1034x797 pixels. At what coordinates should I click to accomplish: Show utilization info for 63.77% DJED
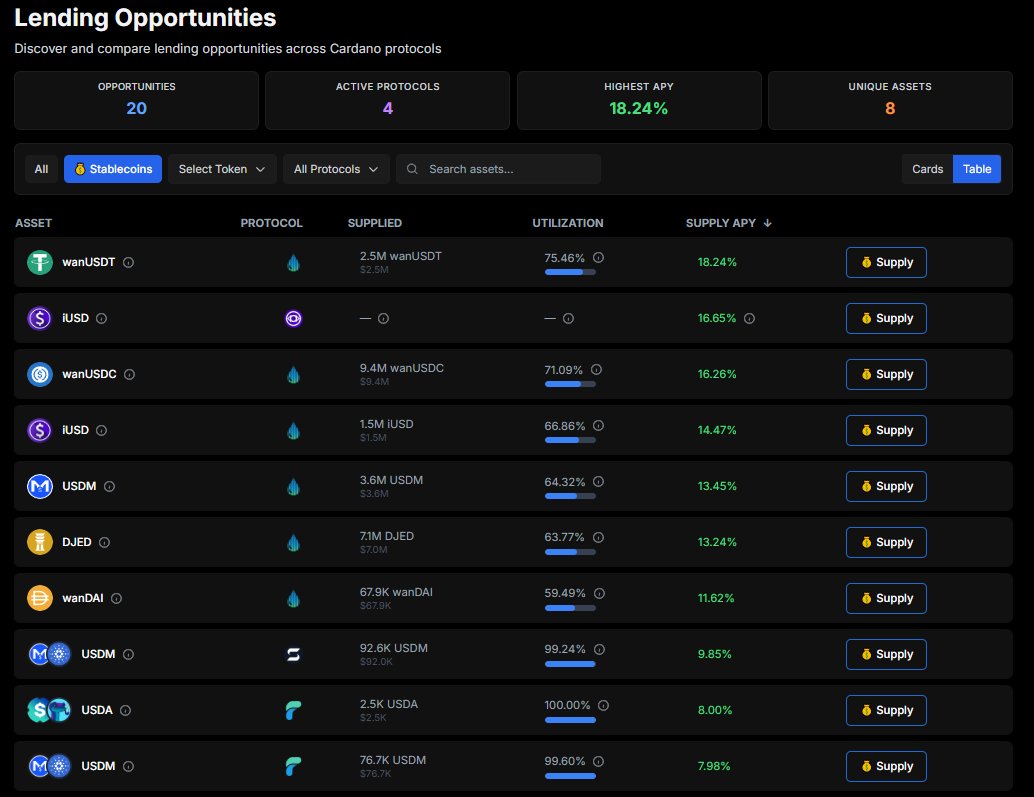[x=598, y=538]
